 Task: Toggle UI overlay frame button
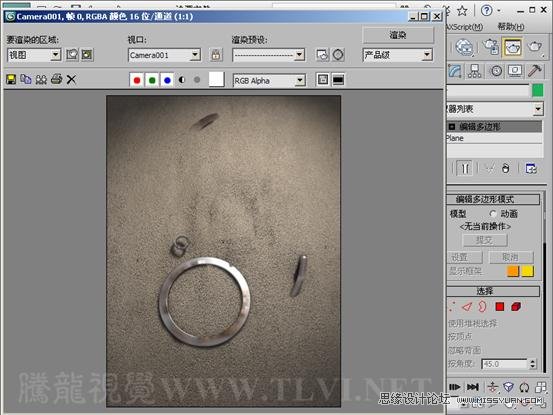[323, 80]
